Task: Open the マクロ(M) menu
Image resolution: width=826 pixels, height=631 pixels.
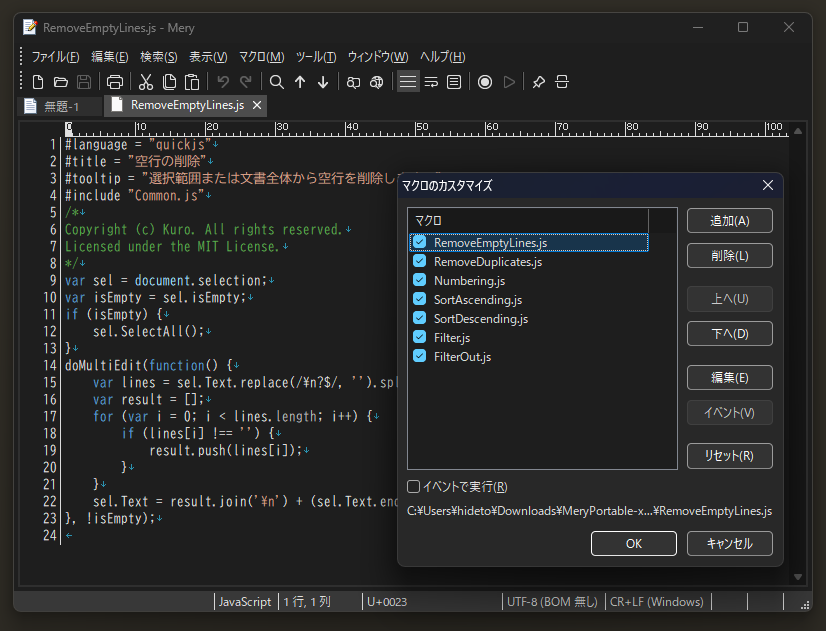Action: (261, 57)
